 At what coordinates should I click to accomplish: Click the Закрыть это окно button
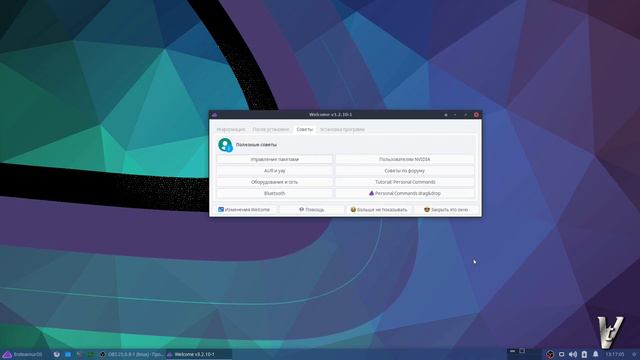point(446,210)
